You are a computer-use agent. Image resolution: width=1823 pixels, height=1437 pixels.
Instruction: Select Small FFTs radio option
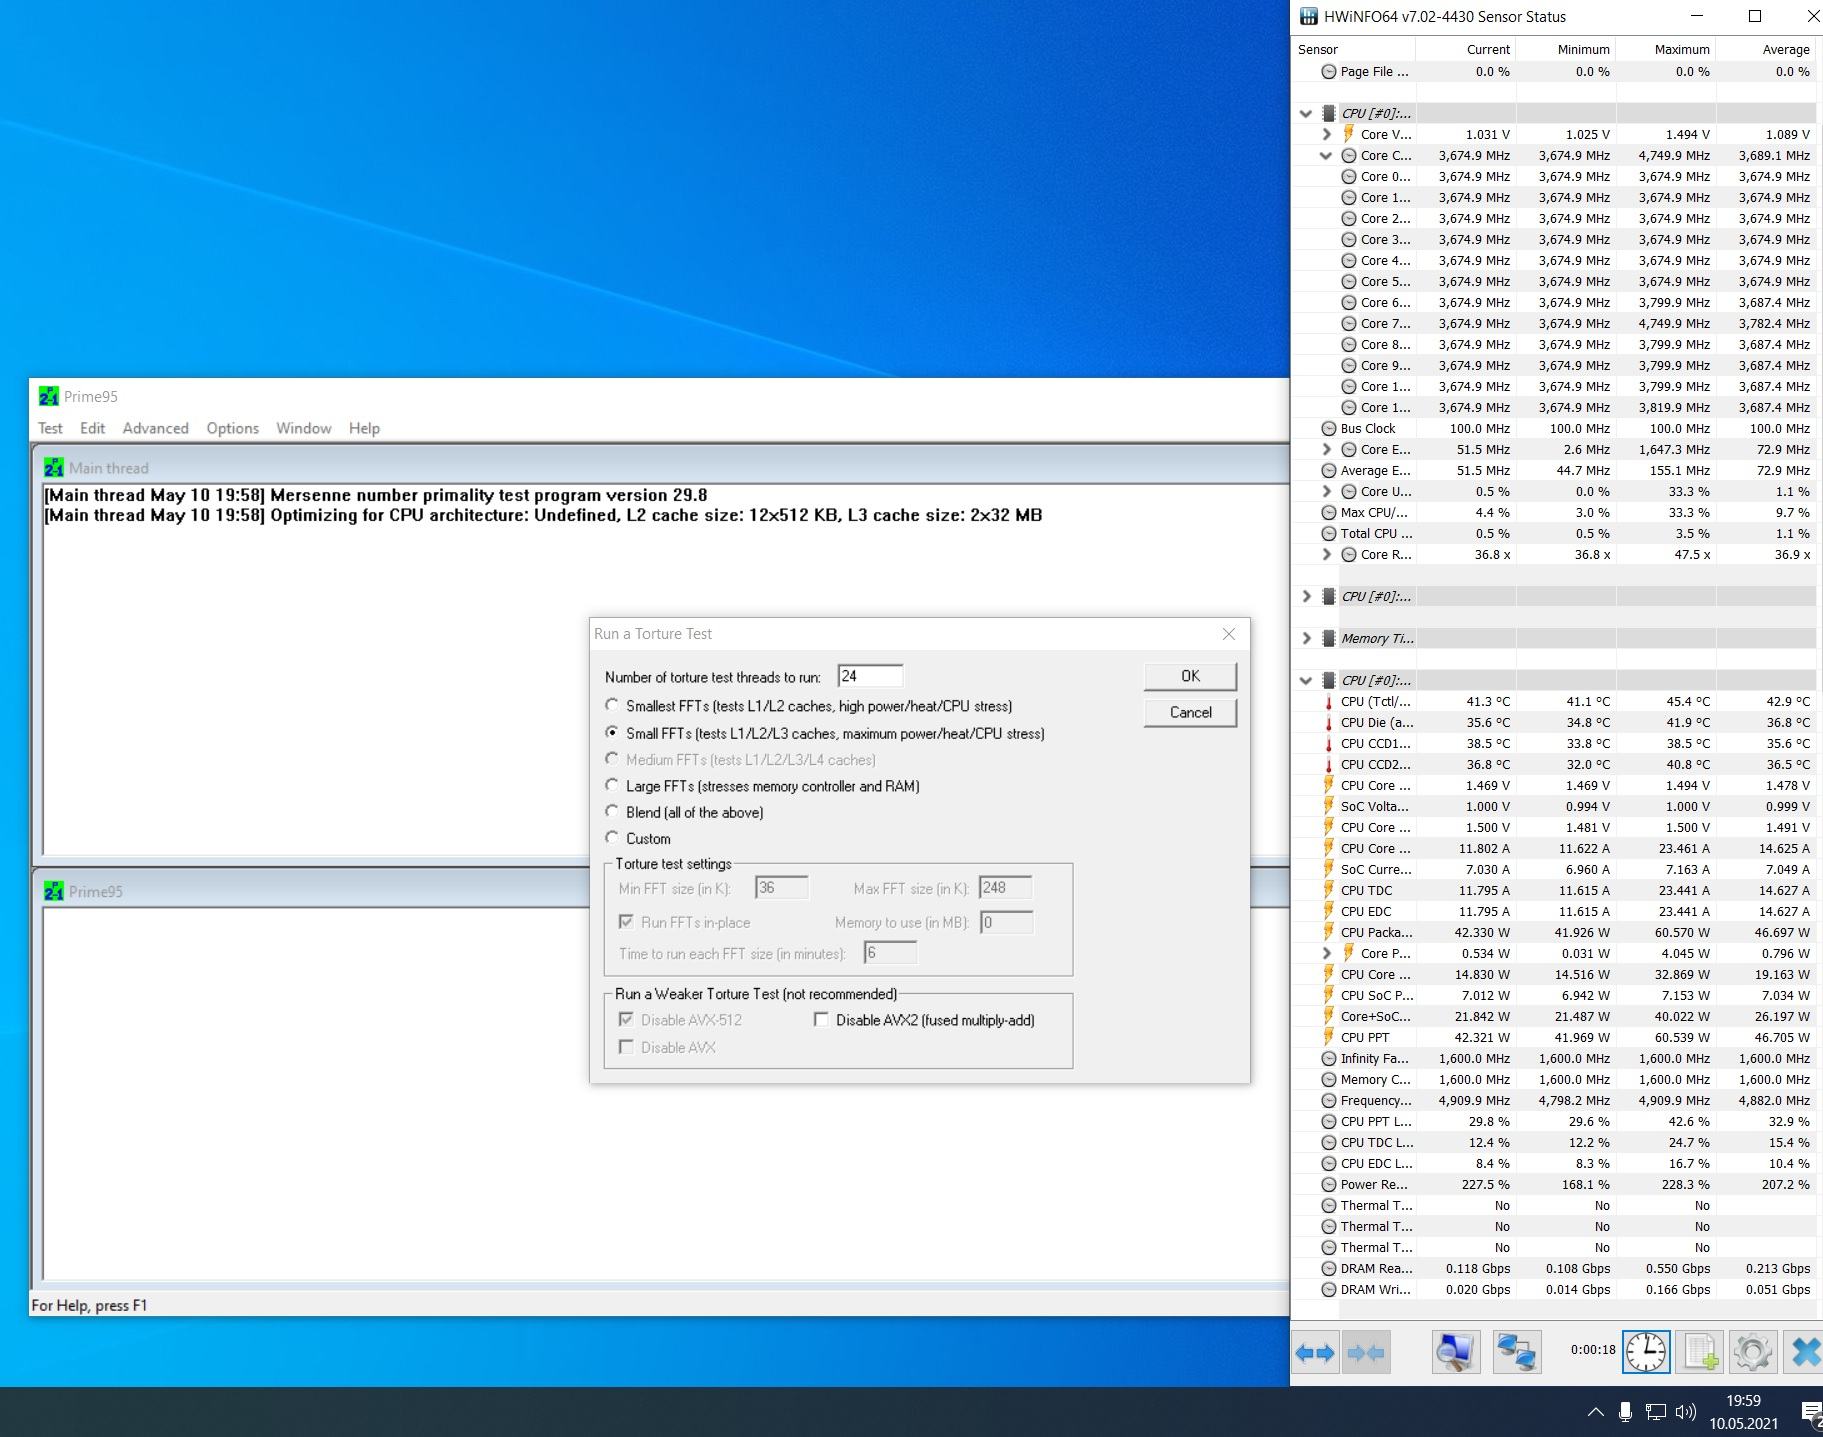coord(612,732)
